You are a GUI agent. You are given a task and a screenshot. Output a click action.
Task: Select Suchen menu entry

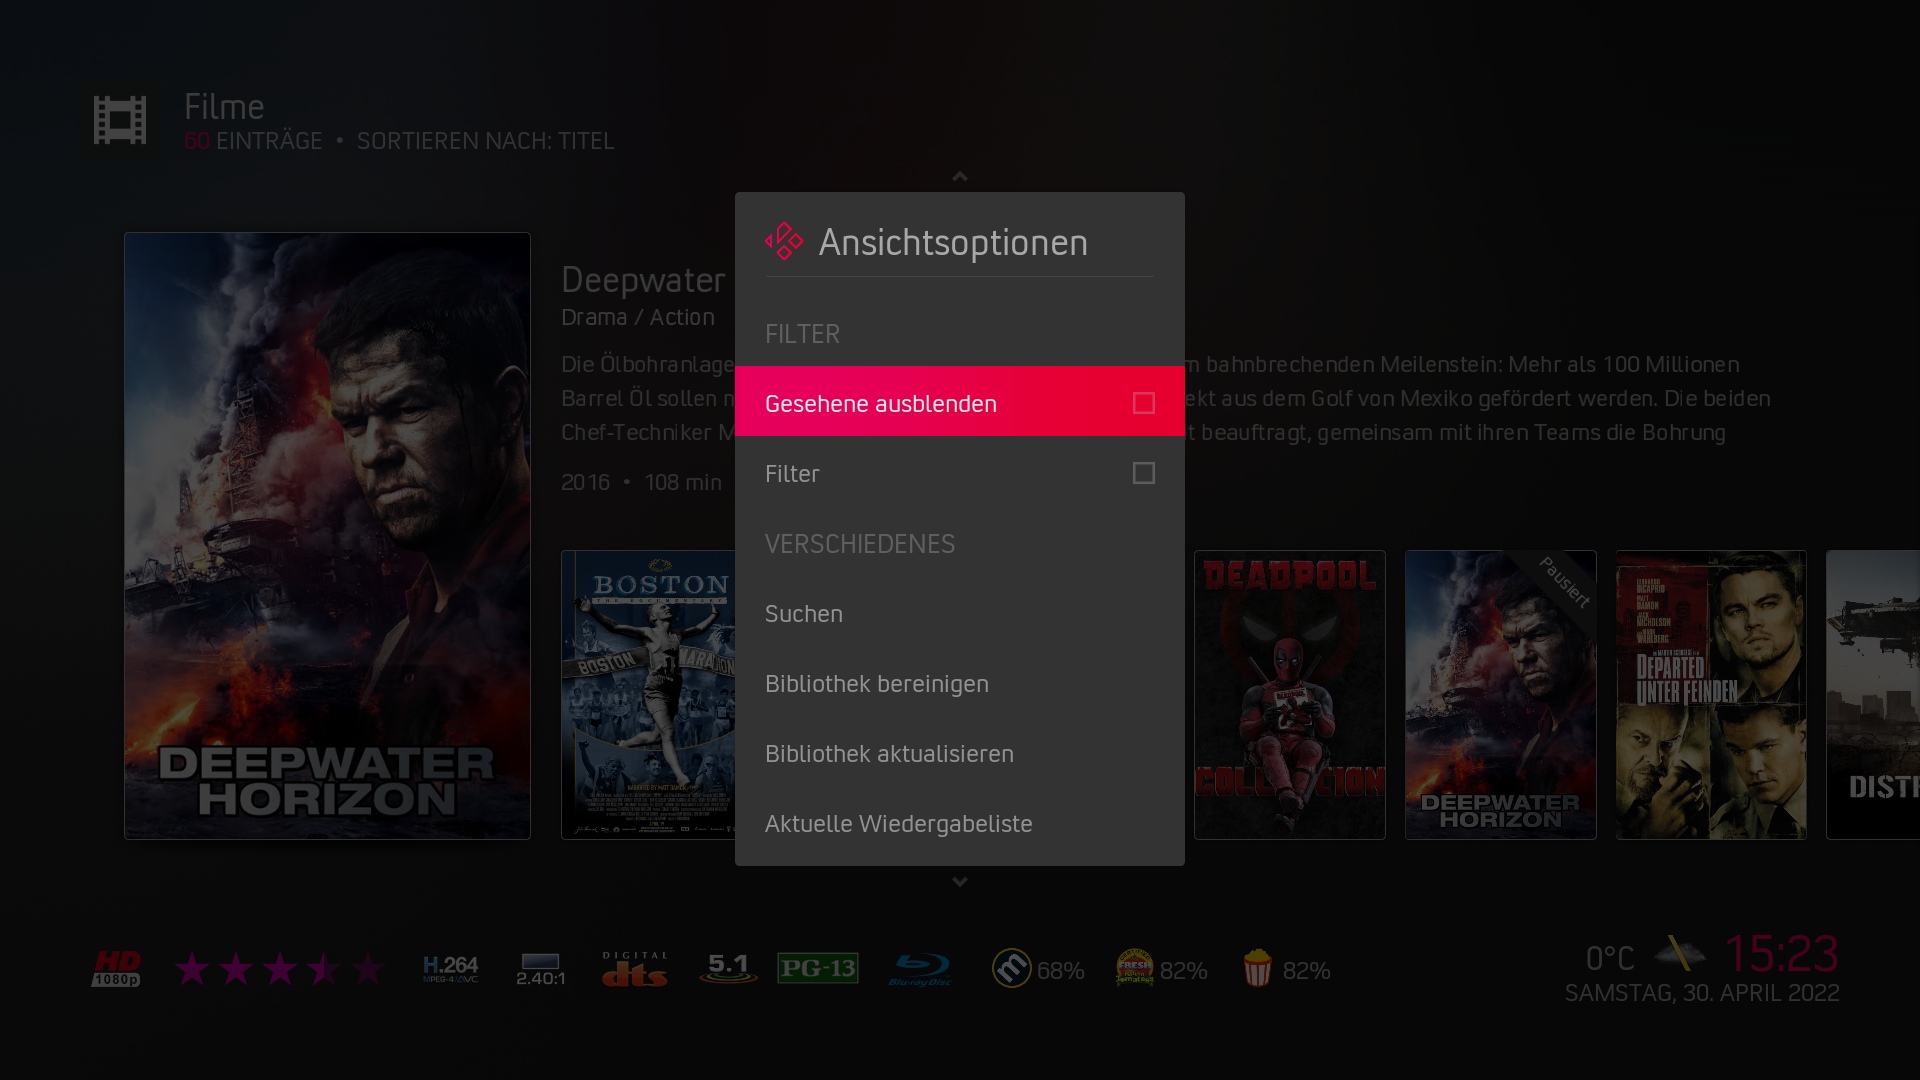[x=960, y=613]
